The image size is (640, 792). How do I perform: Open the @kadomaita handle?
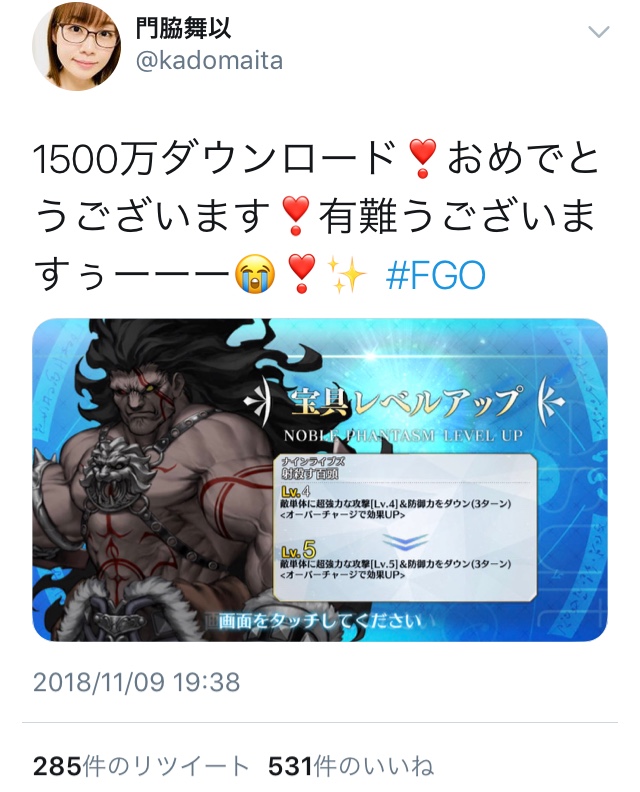(x=209, y=61)
